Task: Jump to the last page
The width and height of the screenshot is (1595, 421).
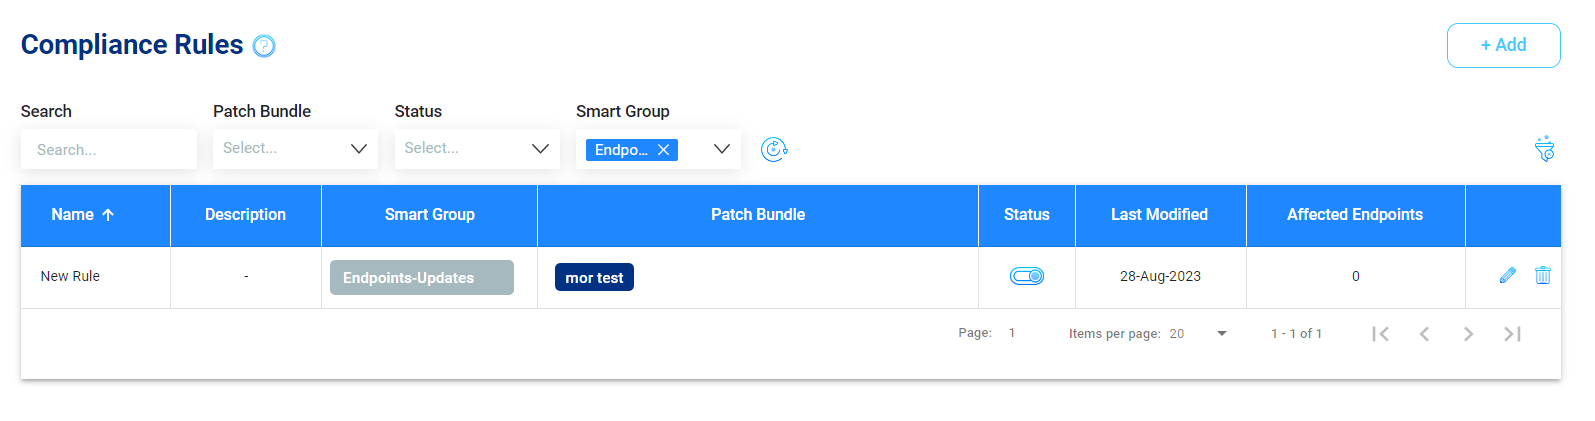Action: (1513, 334)
